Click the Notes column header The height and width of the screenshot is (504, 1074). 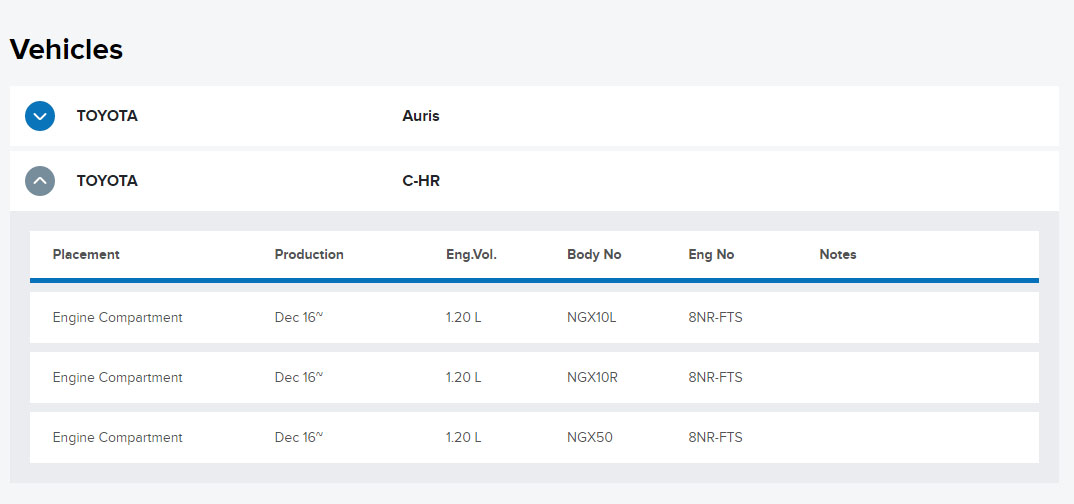(x=838, y=254)
